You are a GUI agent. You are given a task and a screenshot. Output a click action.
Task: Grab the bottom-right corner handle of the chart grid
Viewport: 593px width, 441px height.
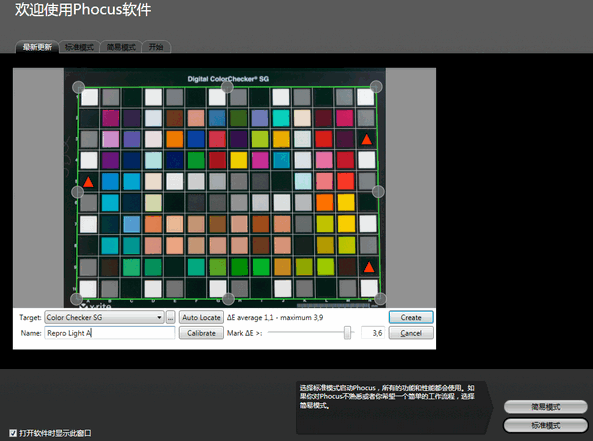380,299
